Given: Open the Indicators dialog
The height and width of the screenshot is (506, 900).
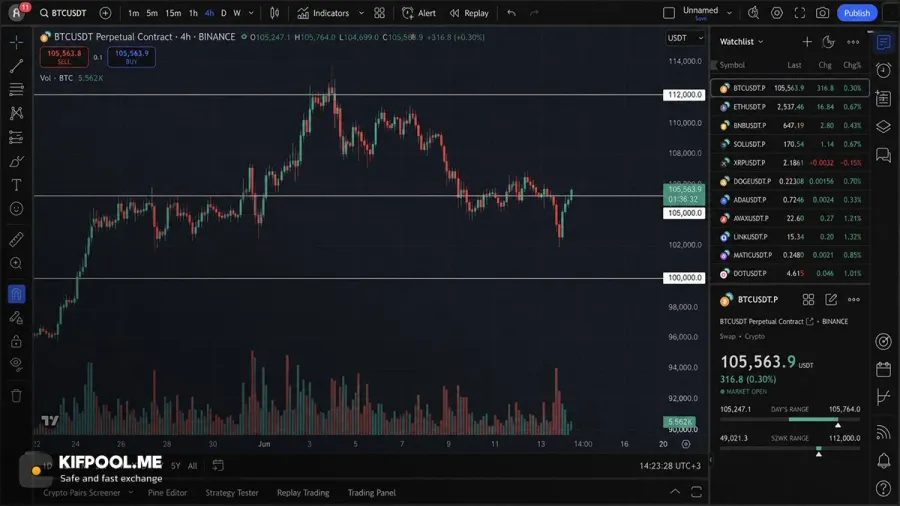Looking at the screenshot, I should [x=323, y=13].
